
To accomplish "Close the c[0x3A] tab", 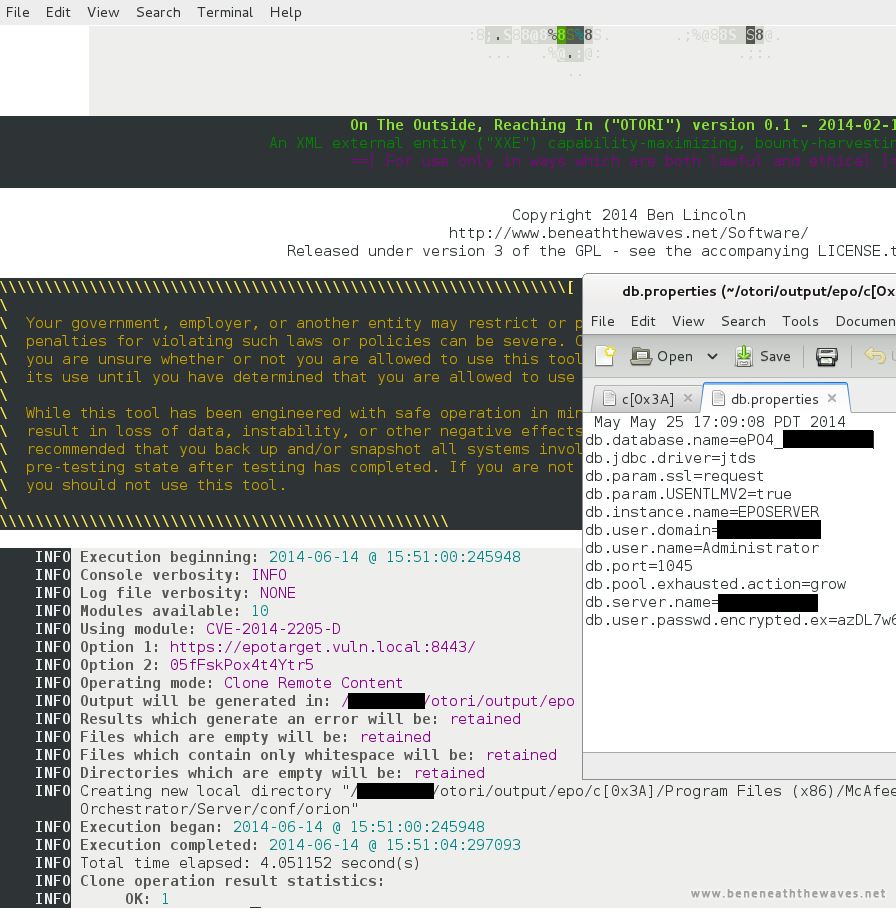I will click(687, 398).
